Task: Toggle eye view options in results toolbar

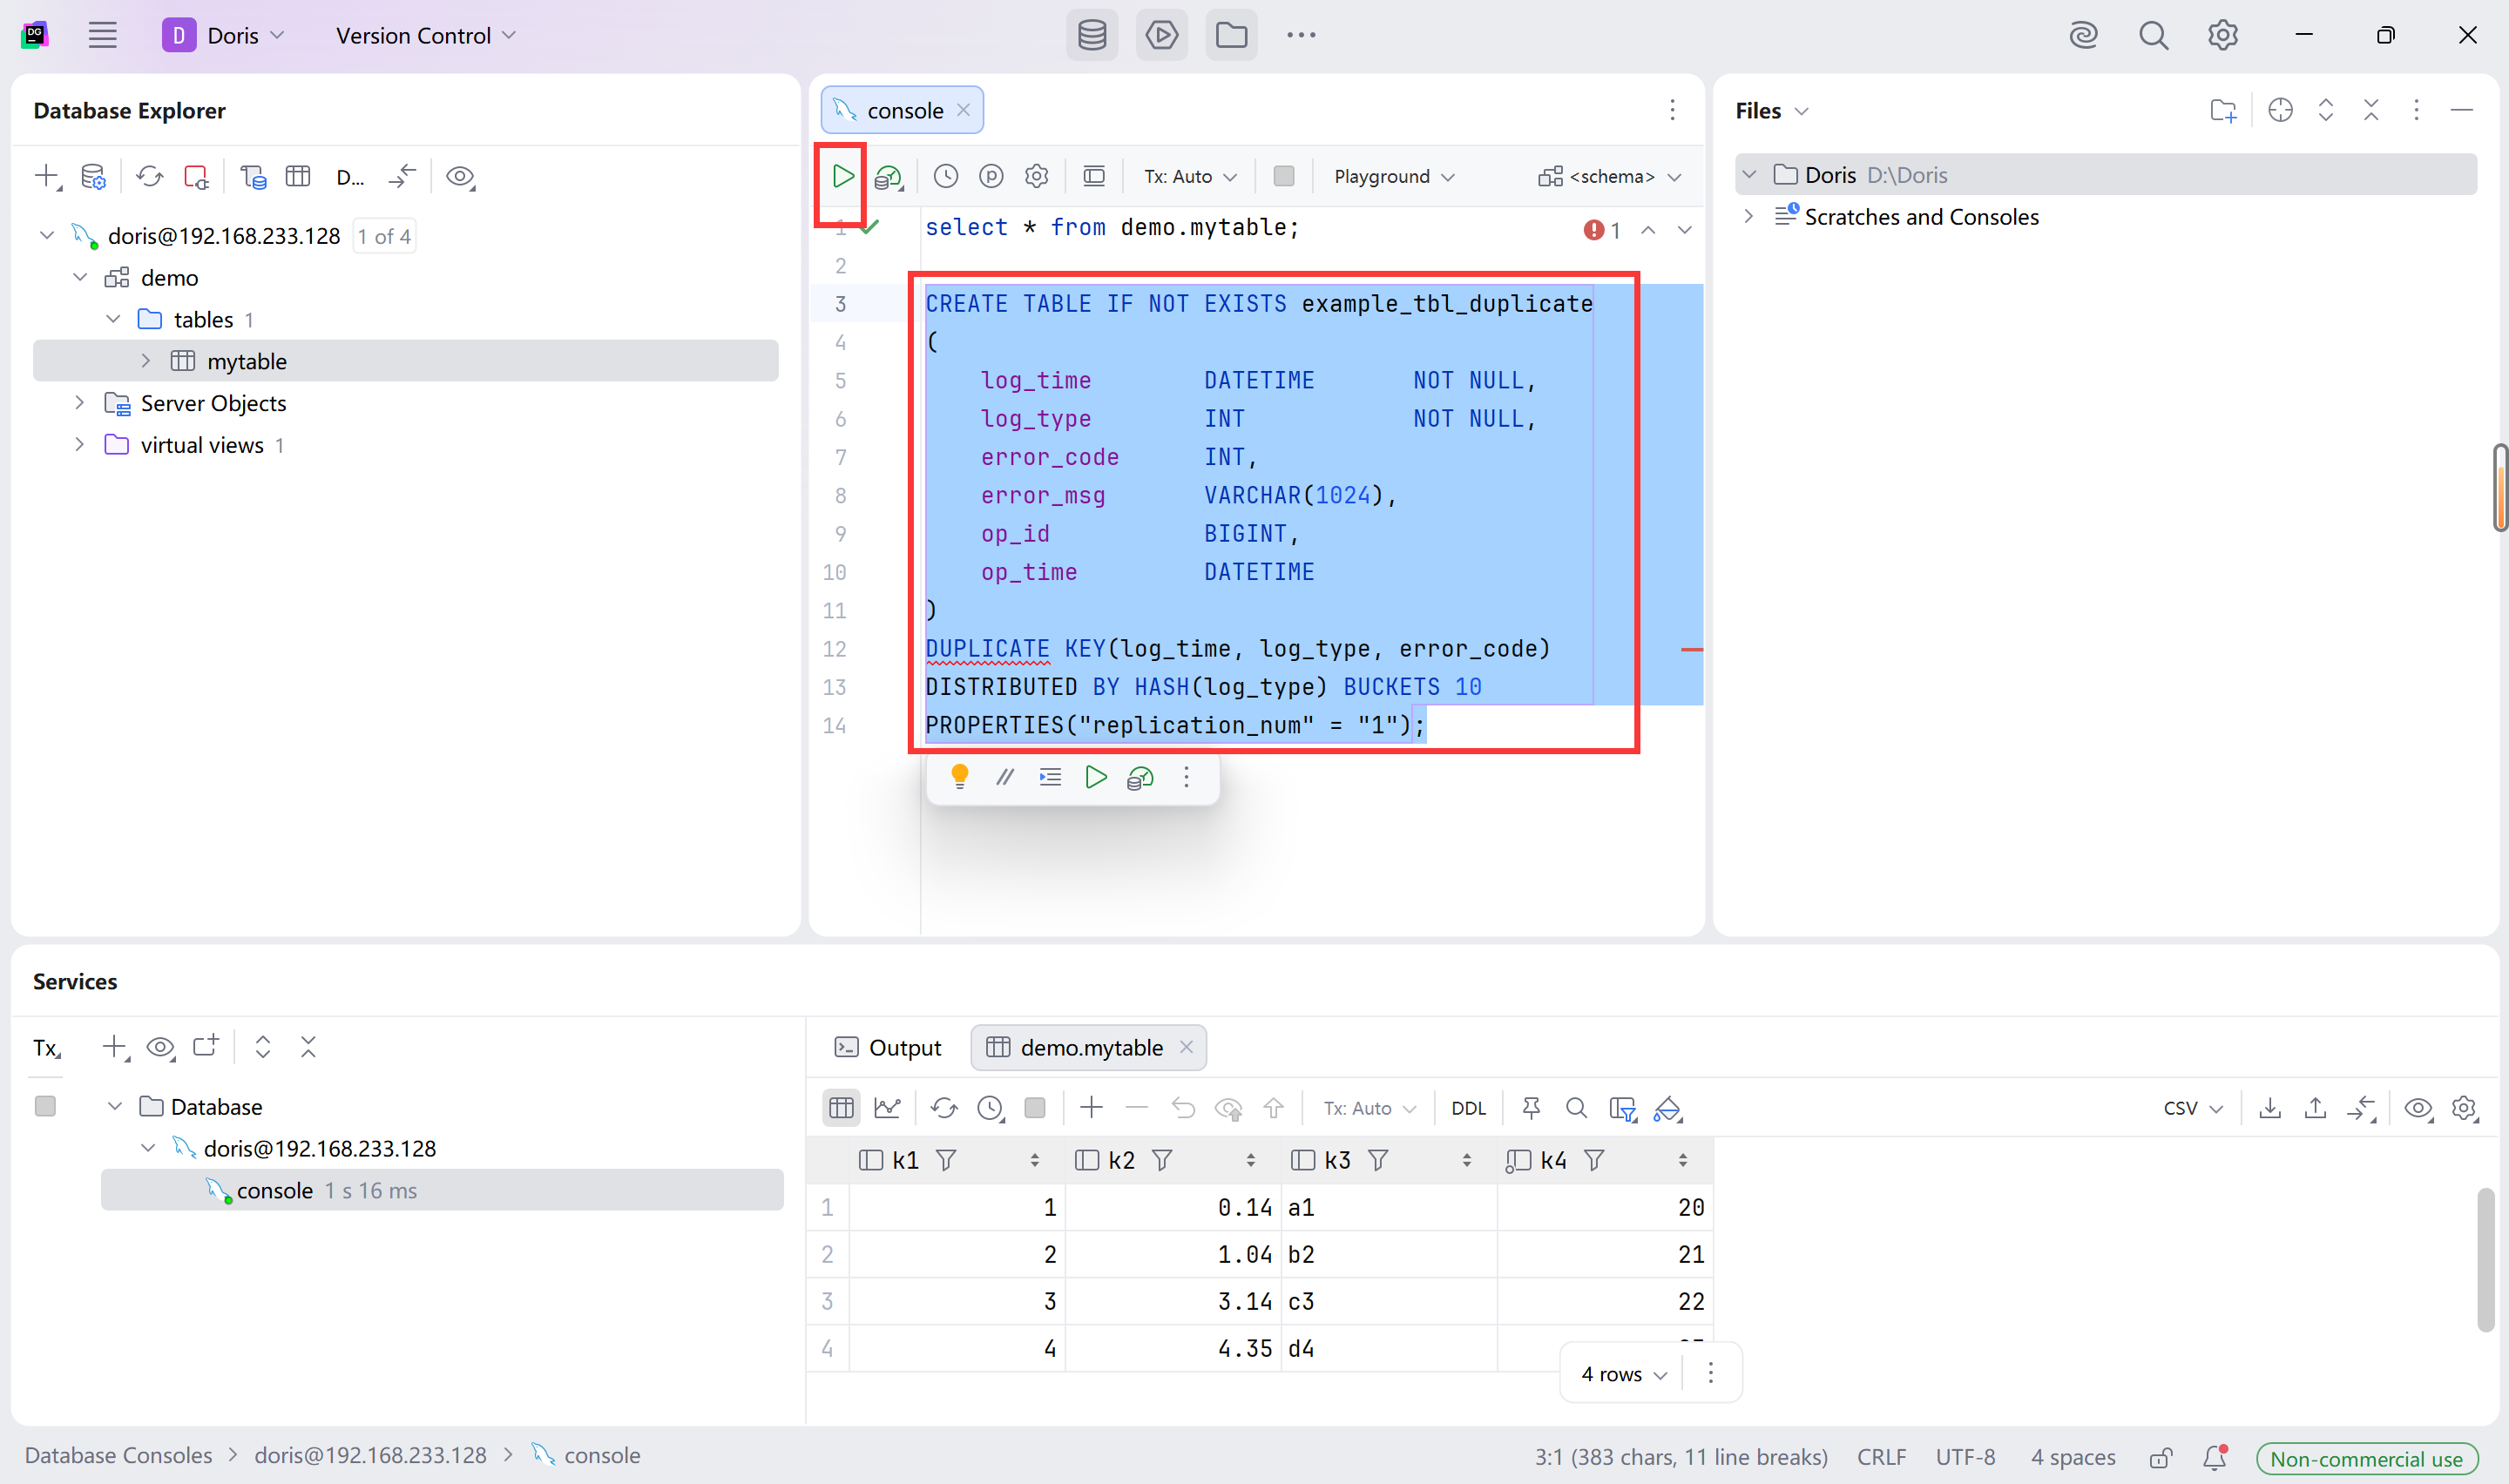Action: pos(2418,1107)
